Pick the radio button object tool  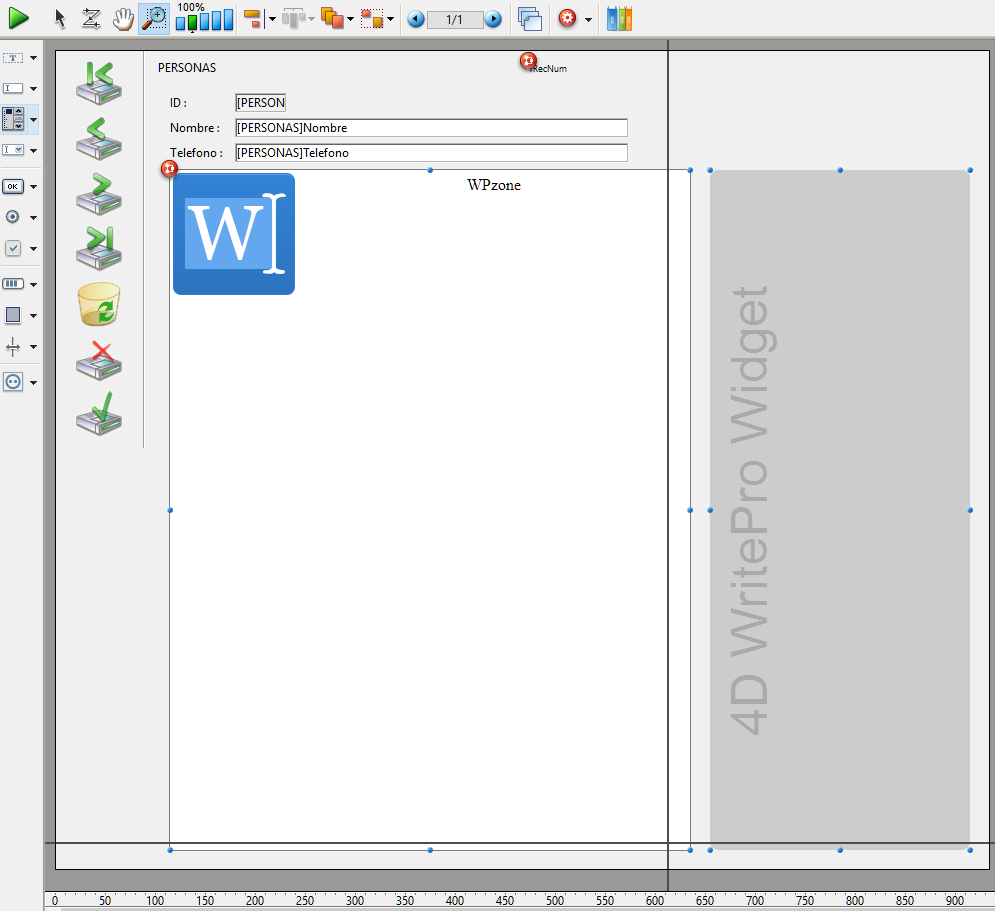pyautogui.click(x=13, y=216)
